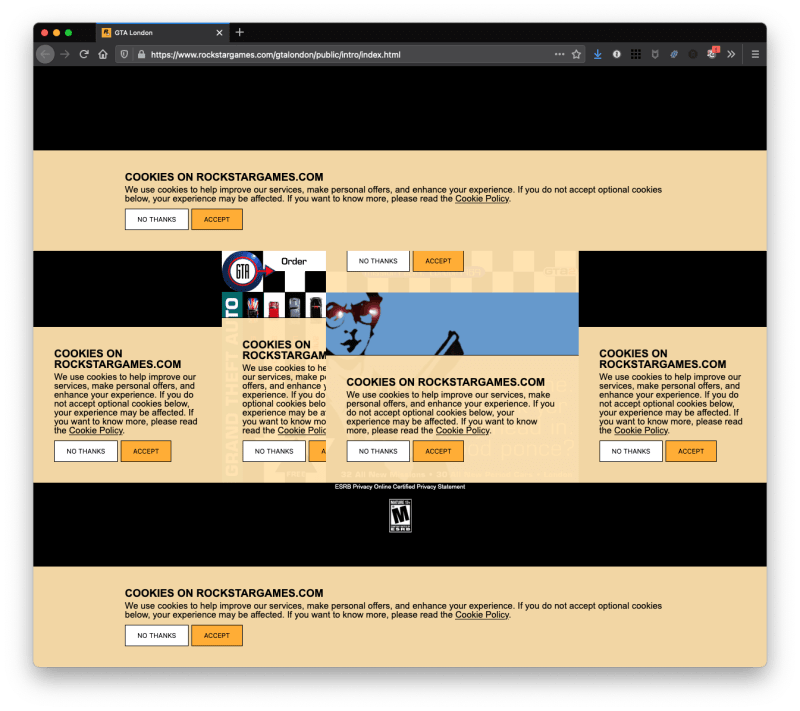The width and height of the screenshot is (800, 711).
Task: Go back using the browser back arrow
Action: 45,54
